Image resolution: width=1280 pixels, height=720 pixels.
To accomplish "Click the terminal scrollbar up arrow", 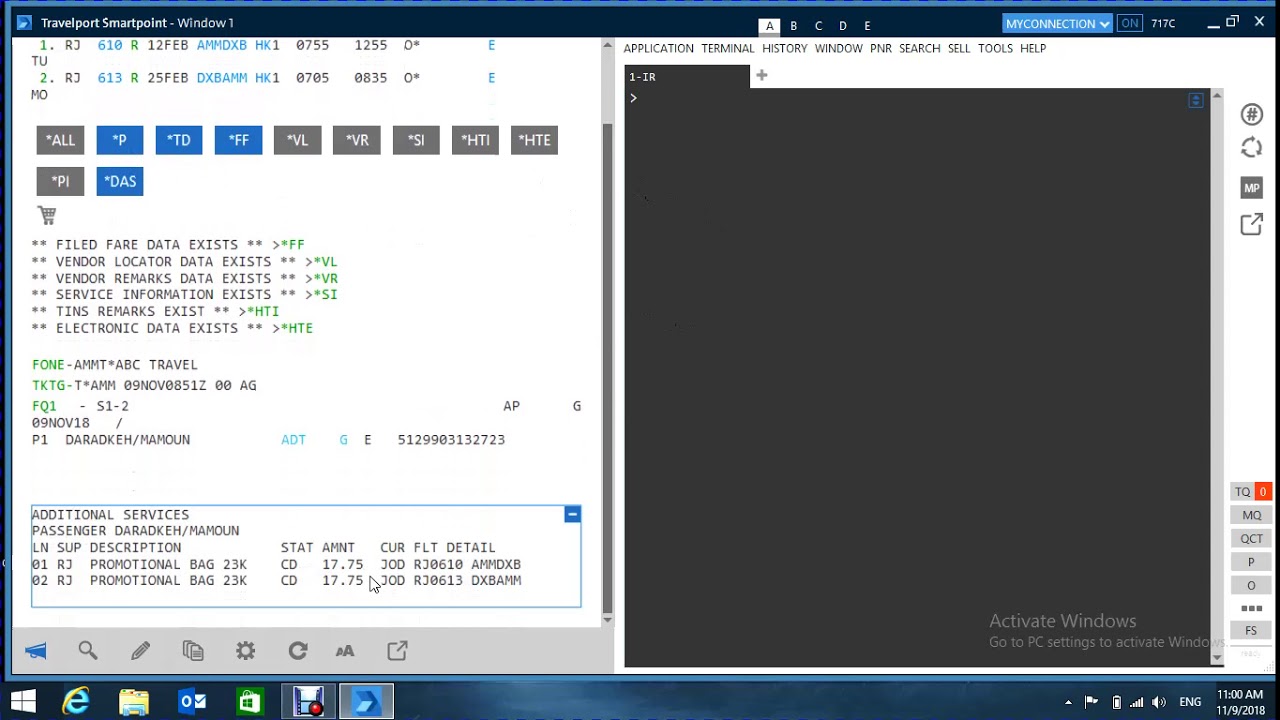I will (x=1217, y=96).
